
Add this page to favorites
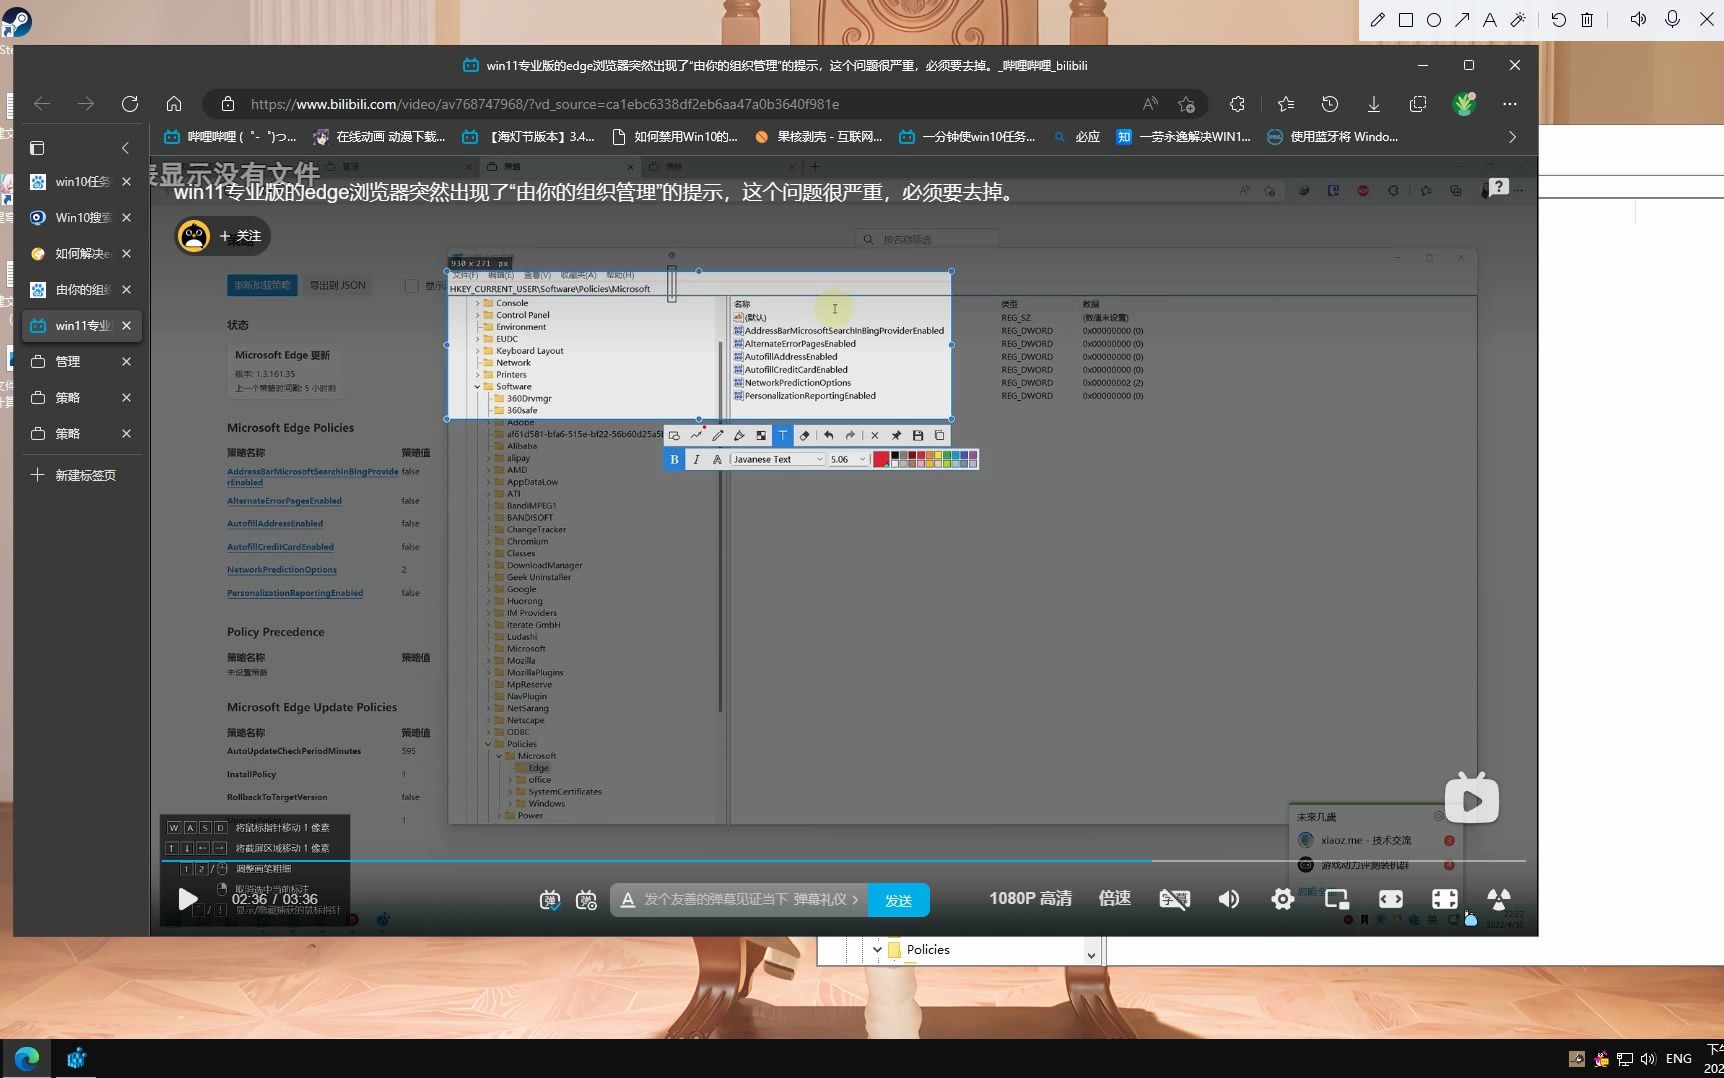pos(1187,104)
